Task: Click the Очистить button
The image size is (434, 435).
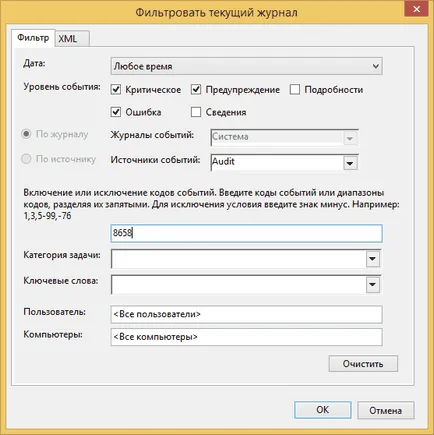Action: 363,364
